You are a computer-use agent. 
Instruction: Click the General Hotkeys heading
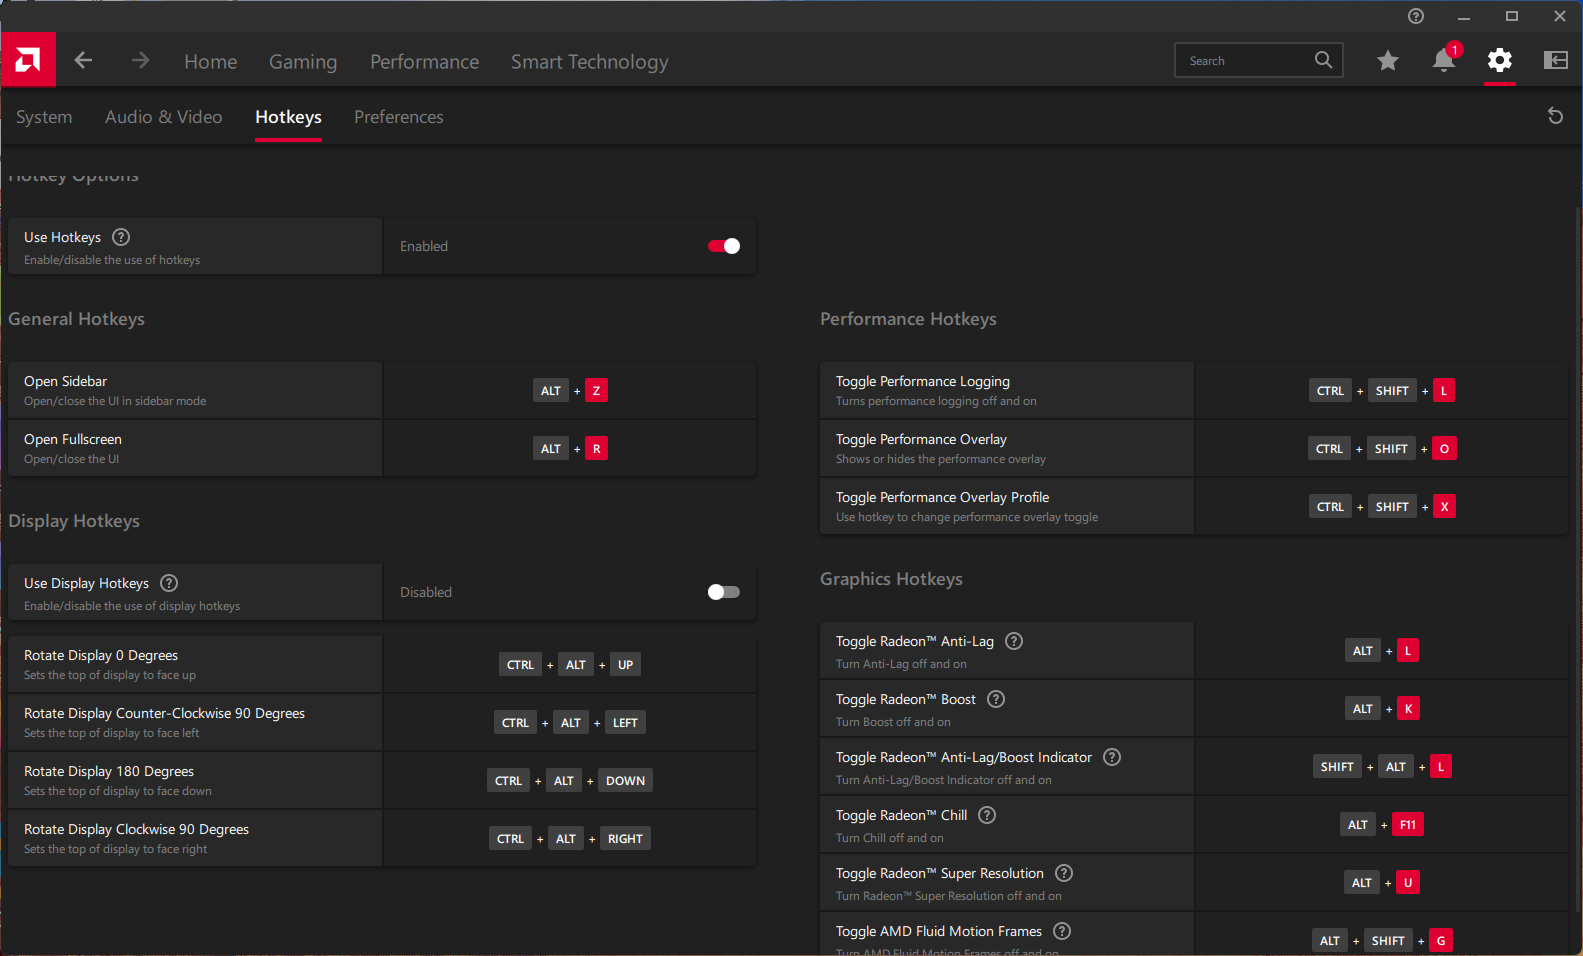coord(77,319)
